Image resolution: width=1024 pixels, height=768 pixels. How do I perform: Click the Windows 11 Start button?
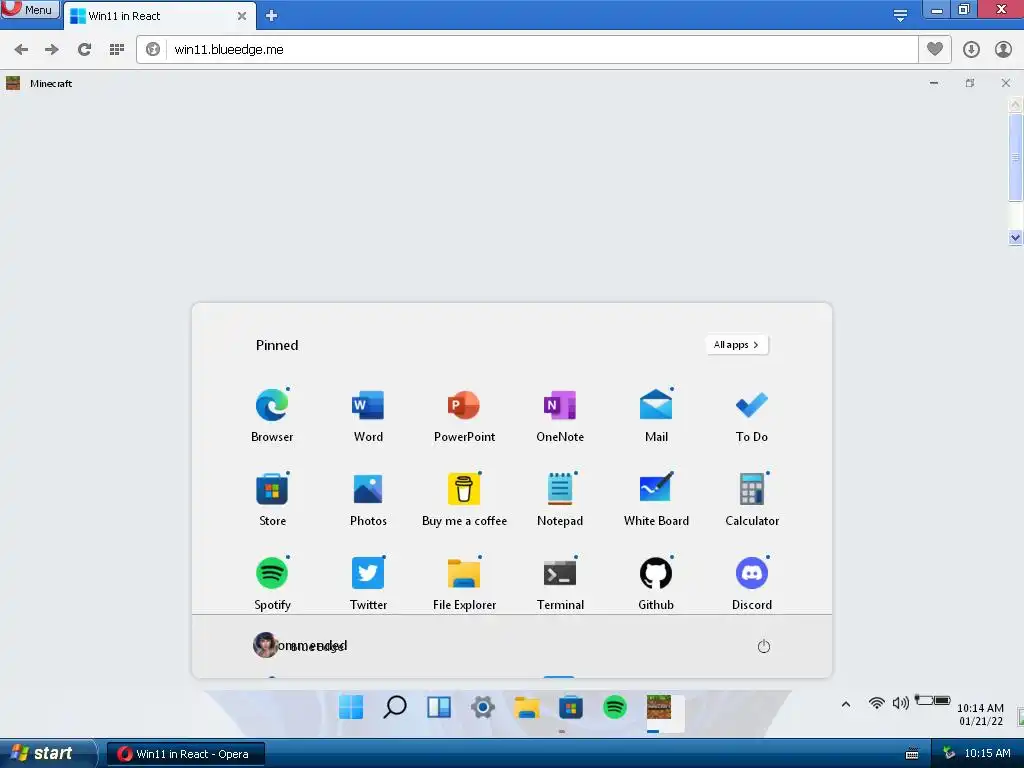[x=351, y=707]
